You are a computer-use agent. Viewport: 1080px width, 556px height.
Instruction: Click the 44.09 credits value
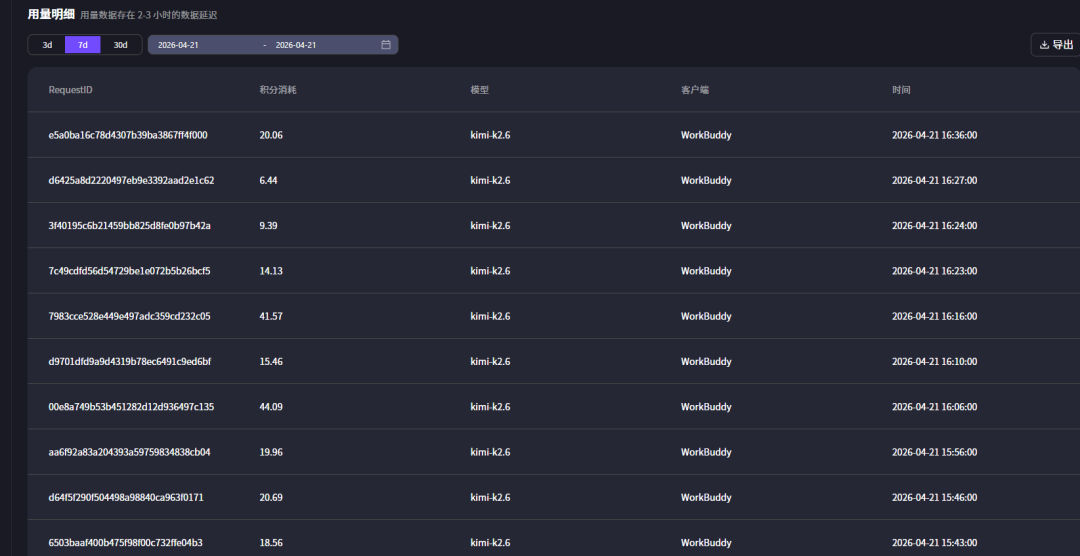tap(271, 407)
